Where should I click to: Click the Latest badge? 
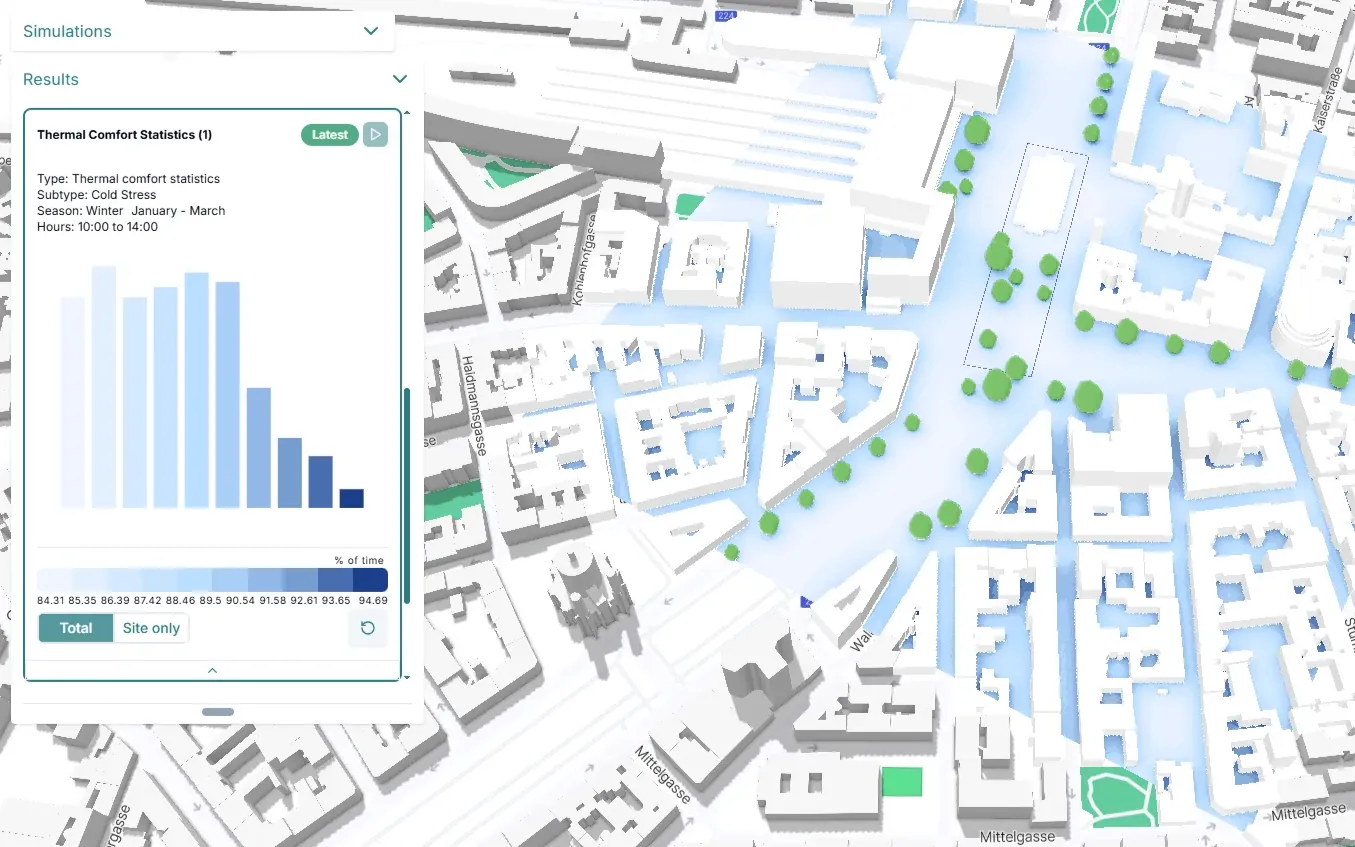click(330, 134)
